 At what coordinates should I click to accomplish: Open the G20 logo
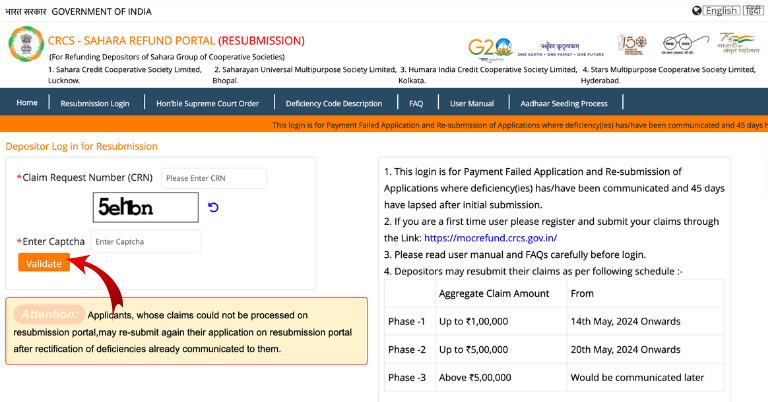click(490, 48)
